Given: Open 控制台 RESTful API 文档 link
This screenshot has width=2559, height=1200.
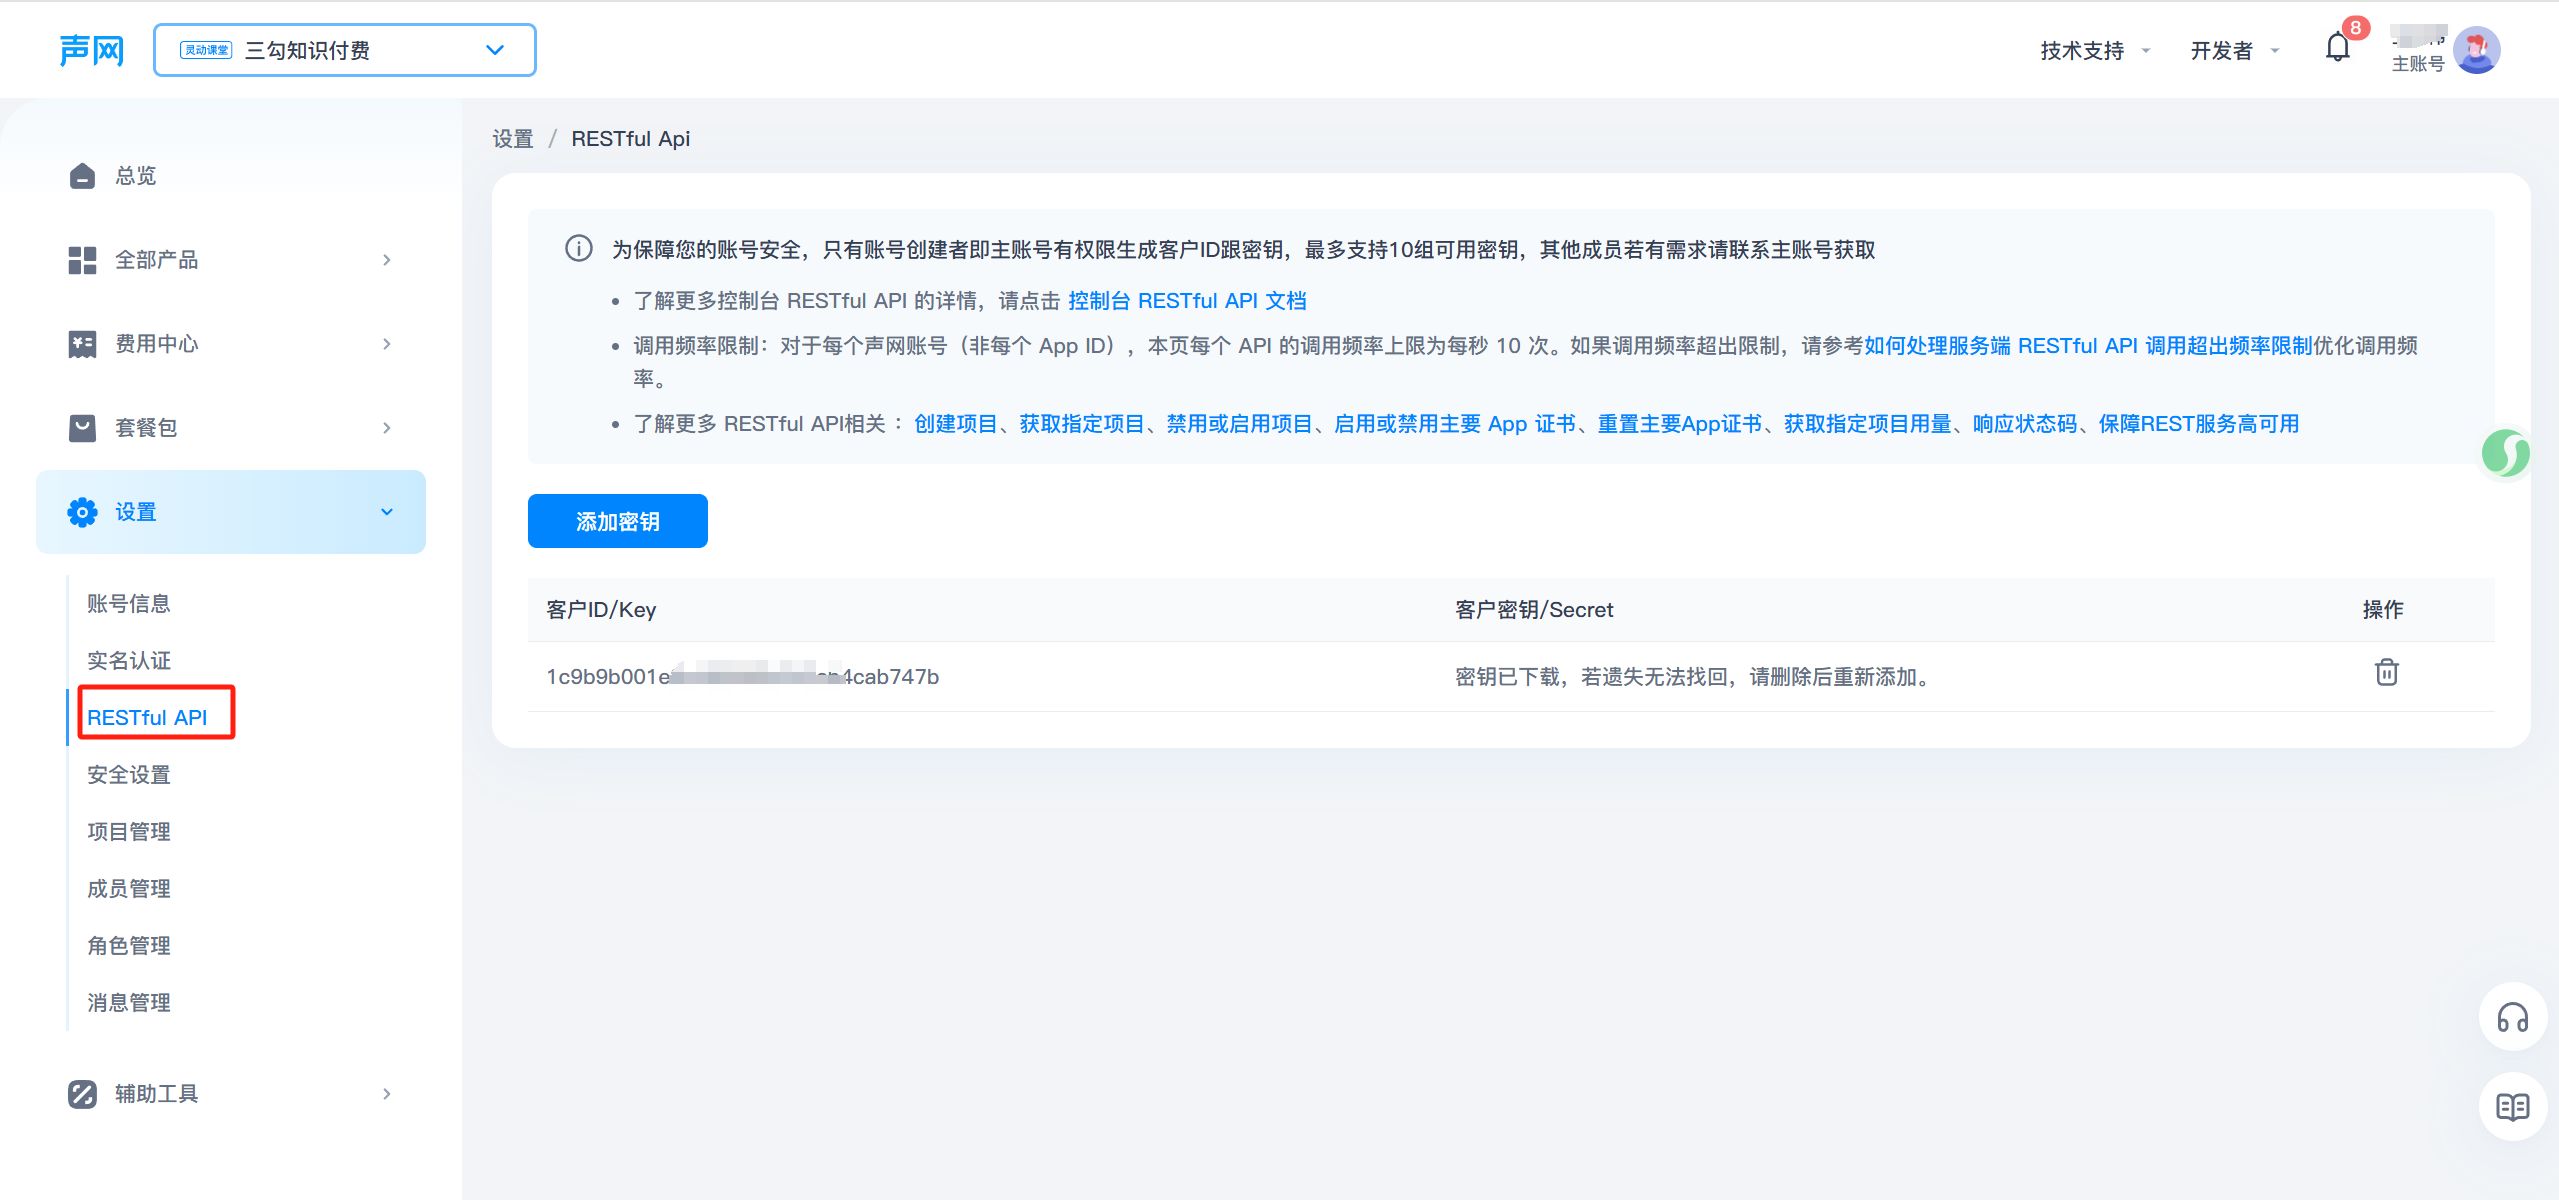Looking at the screenshot, I should pos(1186,301).
